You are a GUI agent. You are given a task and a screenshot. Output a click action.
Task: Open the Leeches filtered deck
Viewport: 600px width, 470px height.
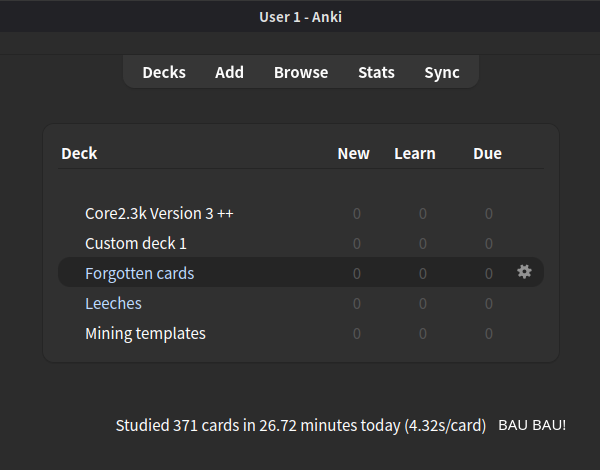[113, 303]
